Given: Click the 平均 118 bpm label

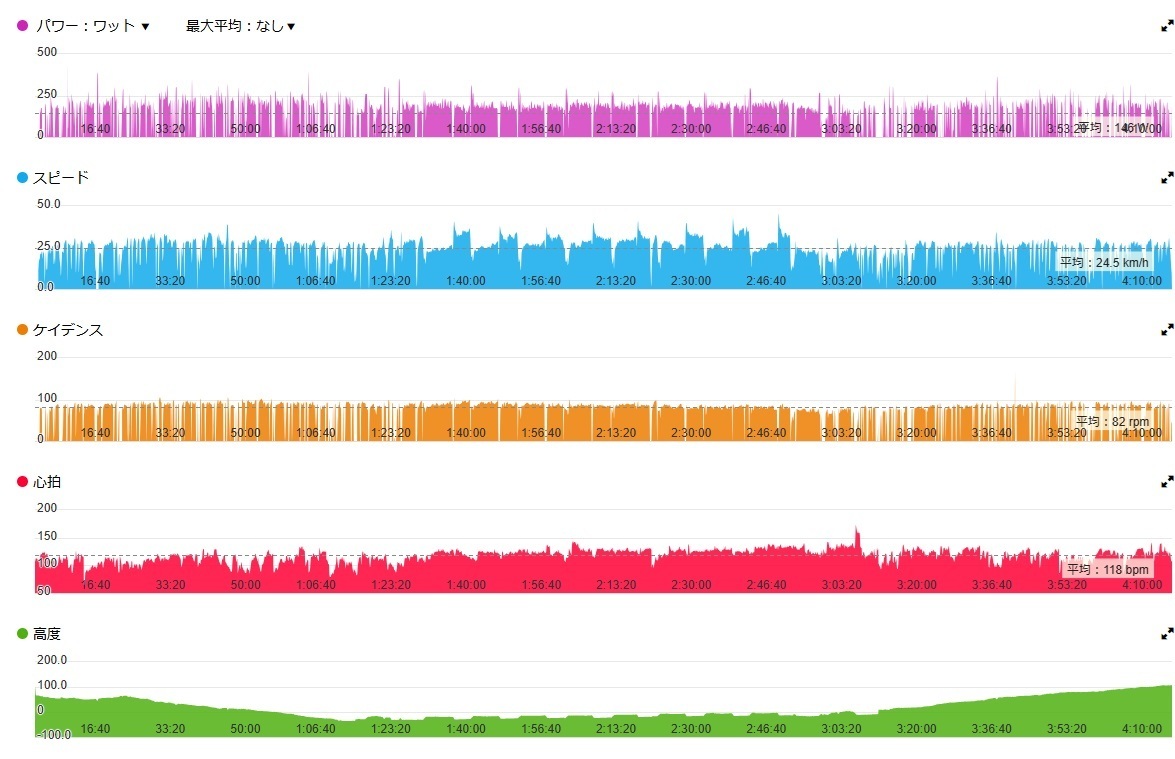Looking at the screenshot, I should [x=1108, y=569].
